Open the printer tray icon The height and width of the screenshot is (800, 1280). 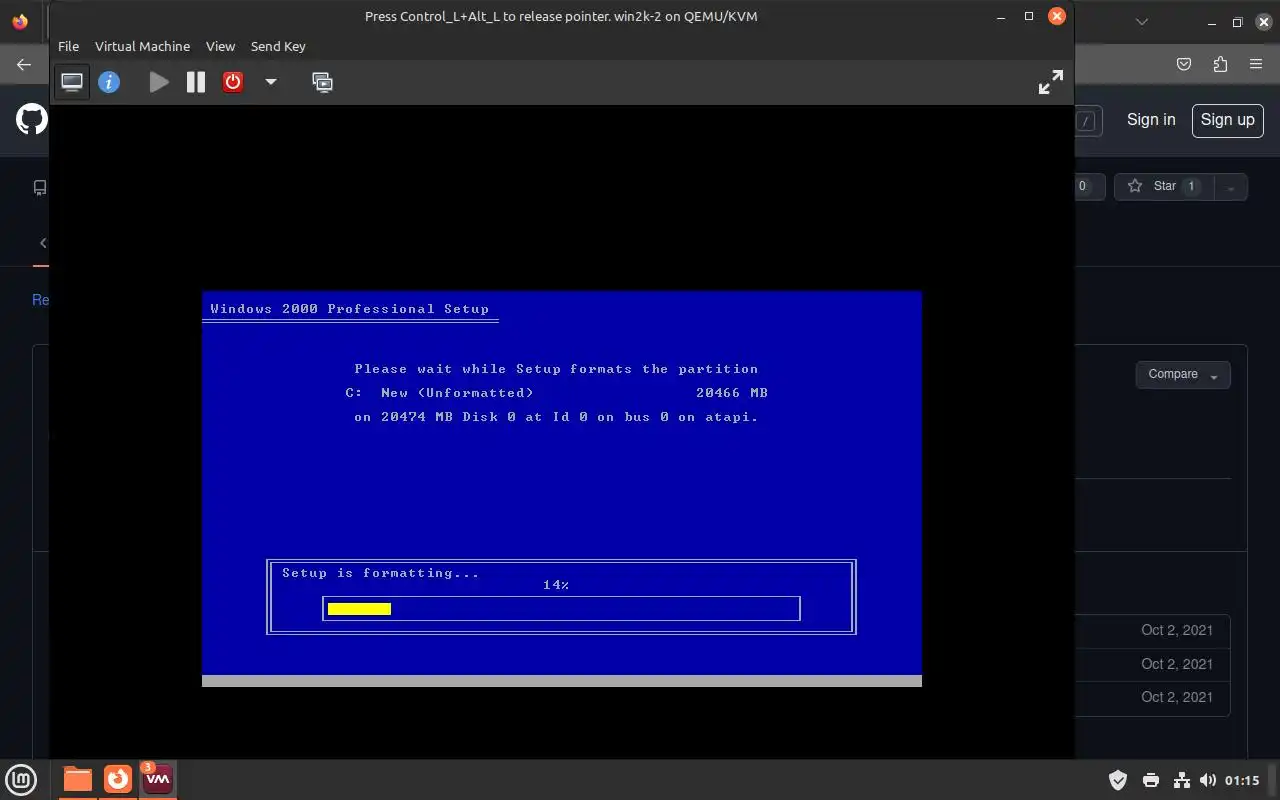[1151, 780]
